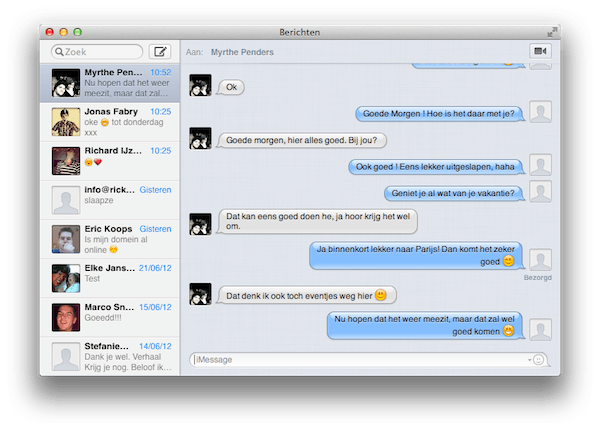Click Elke Jans...'s avatar photo

66,278
